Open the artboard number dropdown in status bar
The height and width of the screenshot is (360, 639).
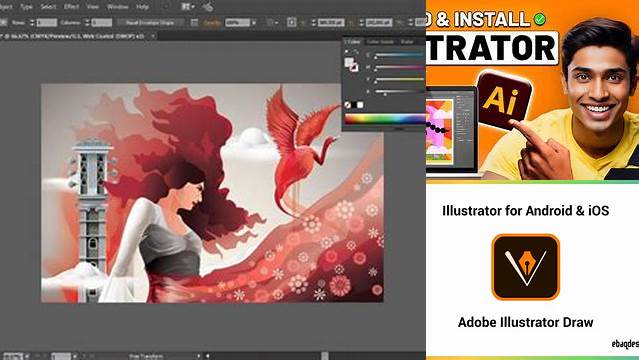[74, 356]
